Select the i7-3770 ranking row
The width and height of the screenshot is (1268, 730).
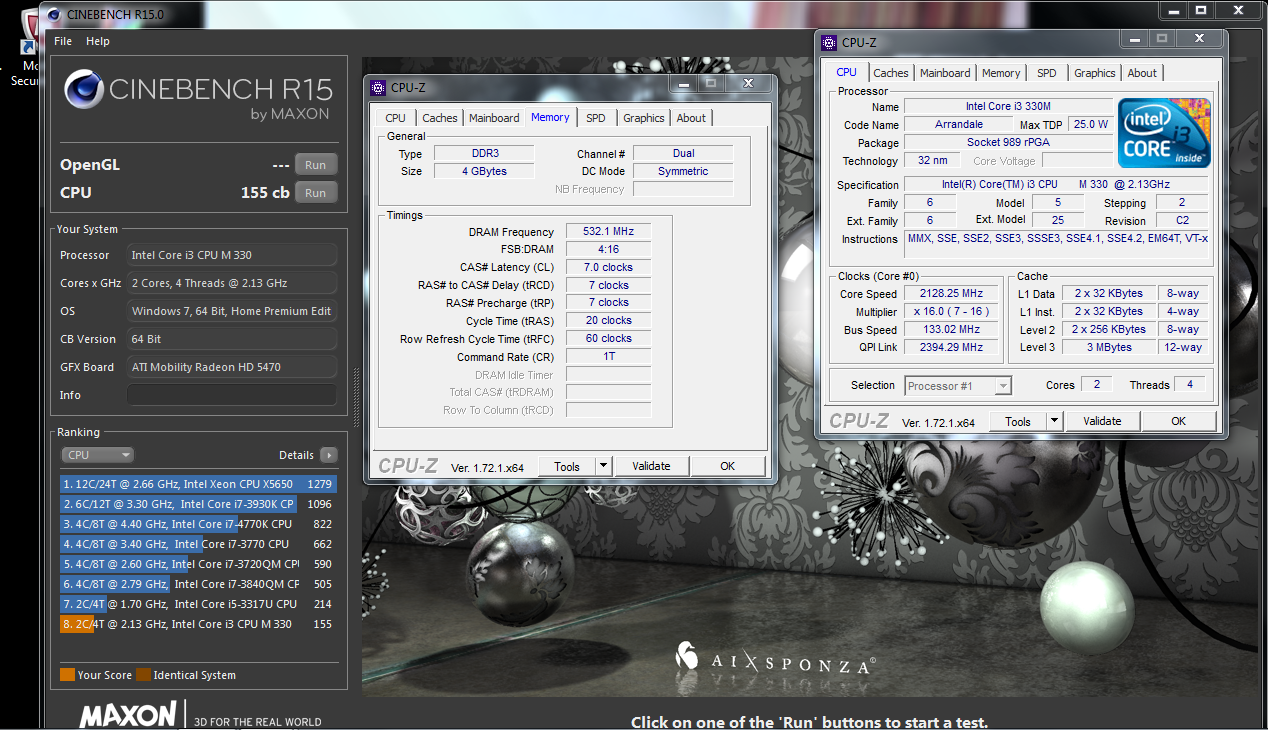[198, 544]
